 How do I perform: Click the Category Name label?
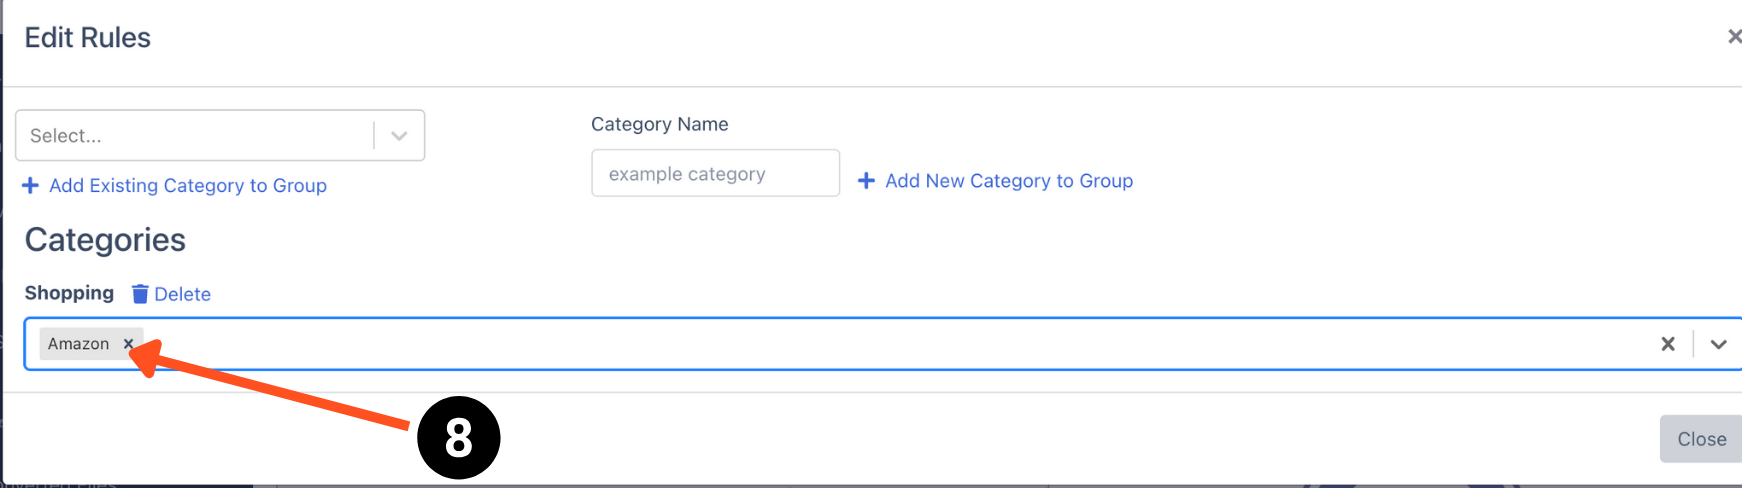point(659,124)
